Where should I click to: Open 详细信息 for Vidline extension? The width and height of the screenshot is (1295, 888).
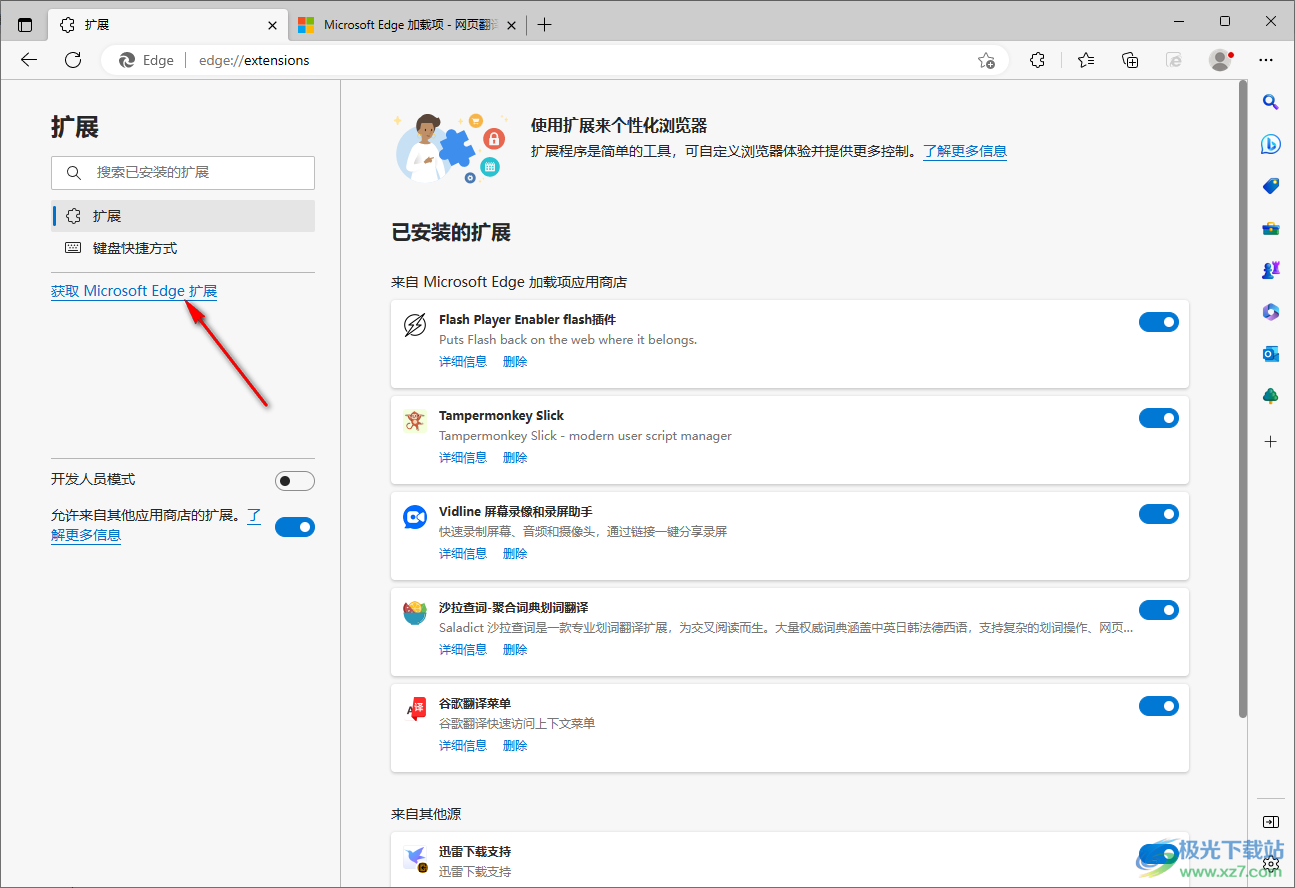[x=463, y=553]
